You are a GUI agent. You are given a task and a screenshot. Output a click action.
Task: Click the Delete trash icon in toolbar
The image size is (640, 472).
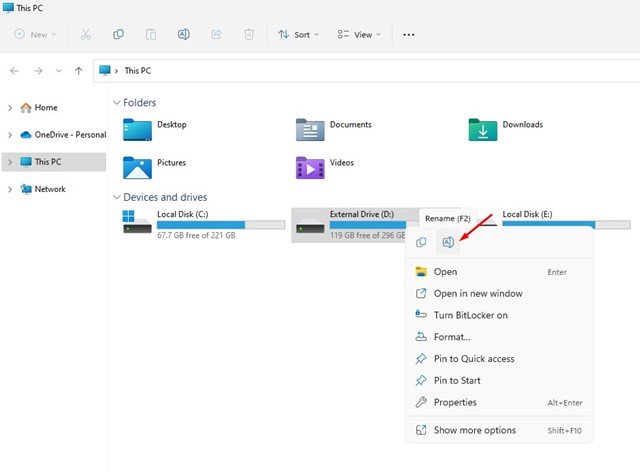pos(248,34)
